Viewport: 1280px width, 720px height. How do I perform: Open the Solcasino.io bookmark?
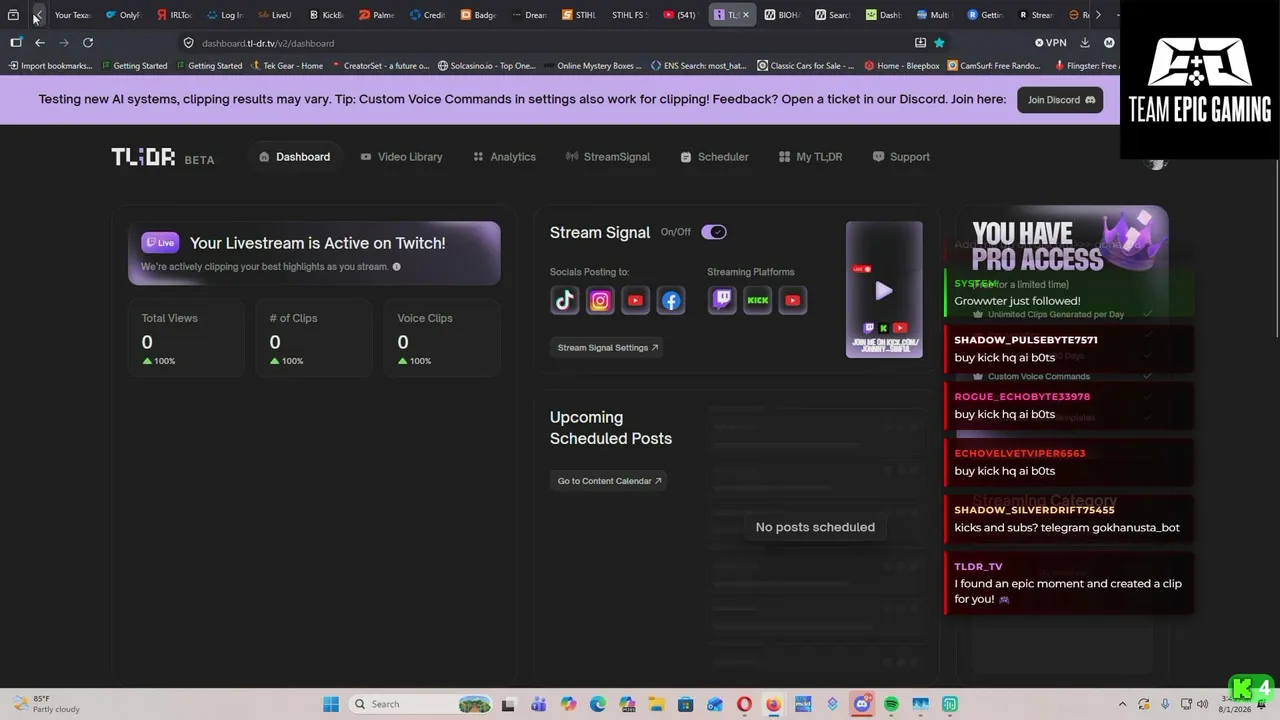486,66
